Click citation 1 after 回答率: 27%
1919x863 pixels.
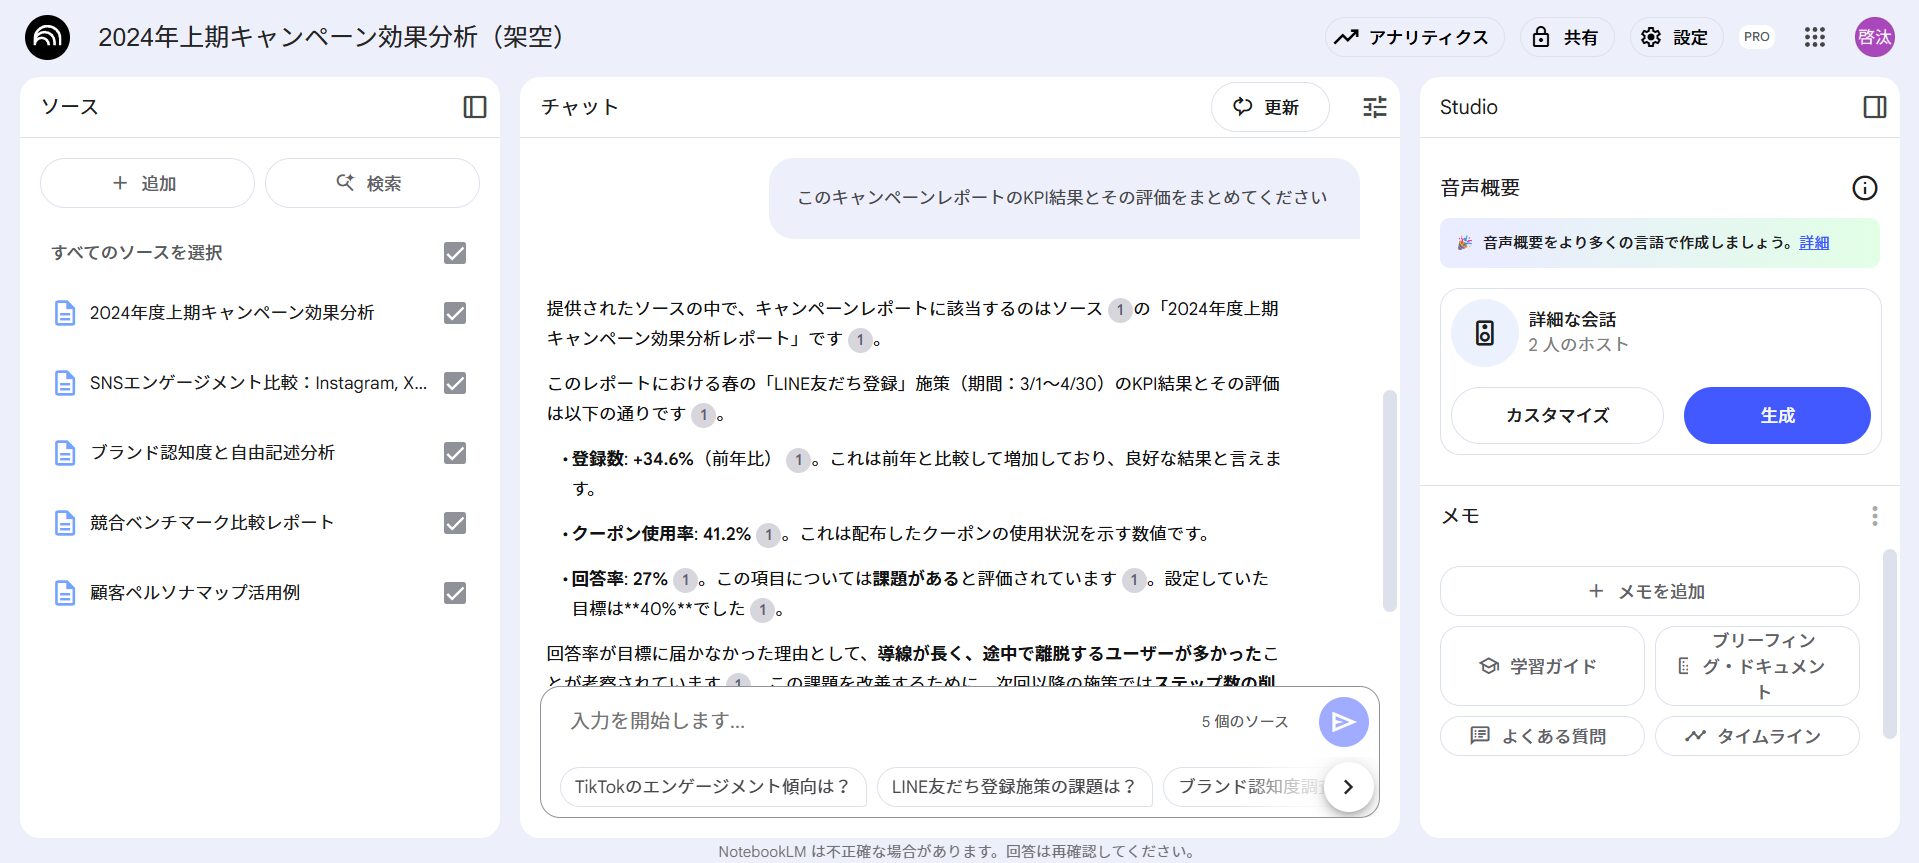(x=685, y=580)
